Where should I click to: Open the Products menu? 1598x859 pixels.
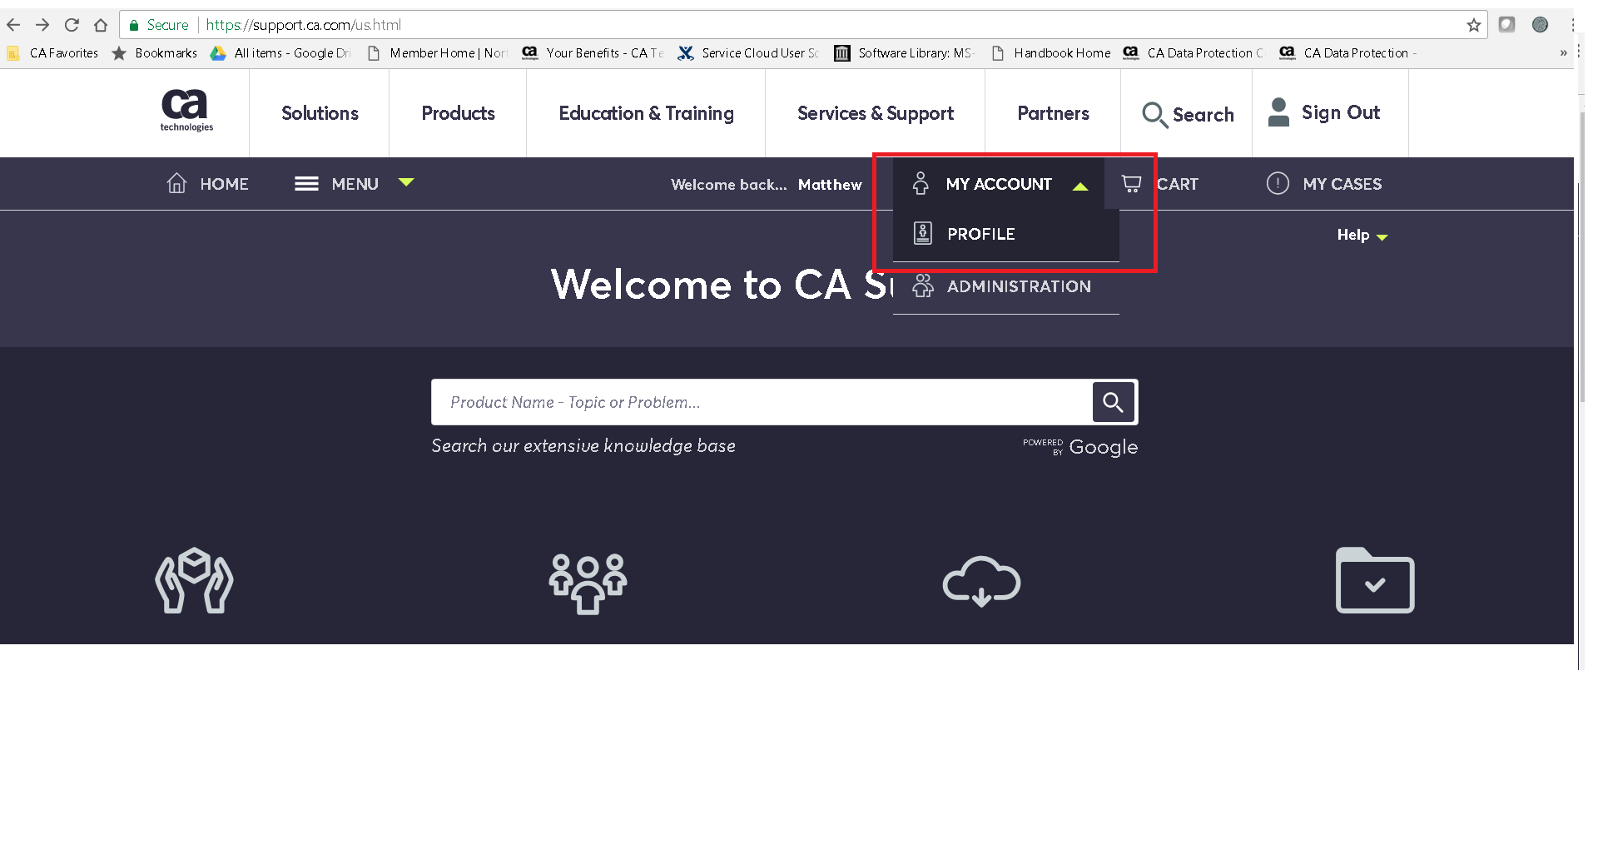458,113
